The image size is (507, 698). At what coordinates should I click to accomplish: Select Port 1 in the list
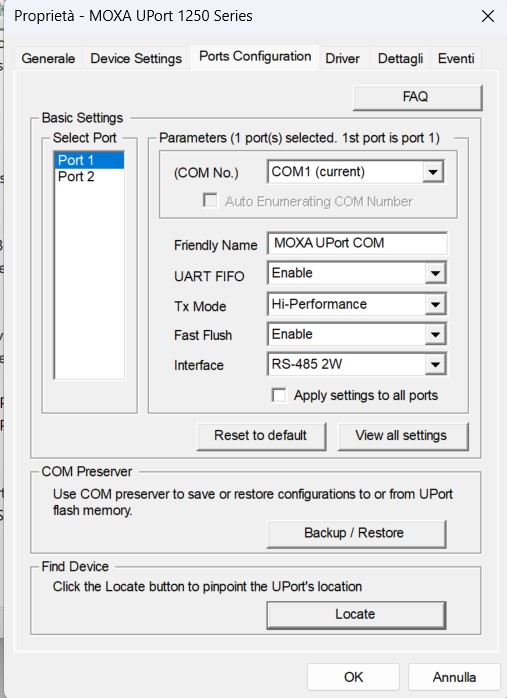(x=89, y=160)
